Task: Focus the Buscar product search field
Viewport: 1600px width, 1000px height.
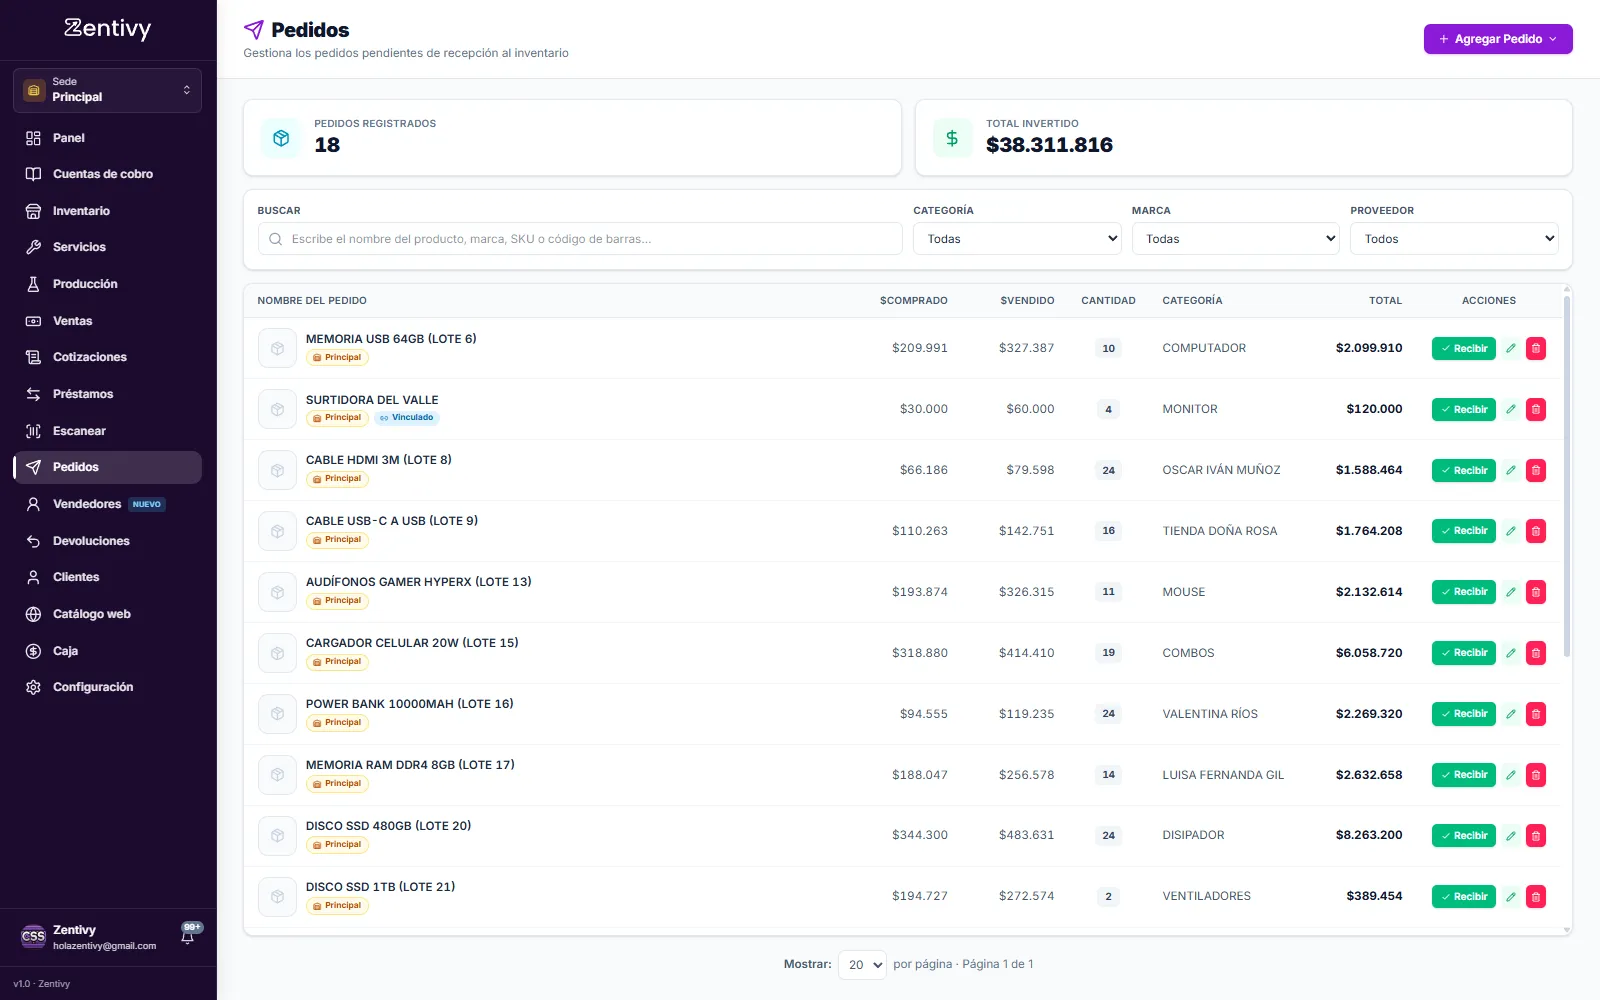Action: click(580, 239)
